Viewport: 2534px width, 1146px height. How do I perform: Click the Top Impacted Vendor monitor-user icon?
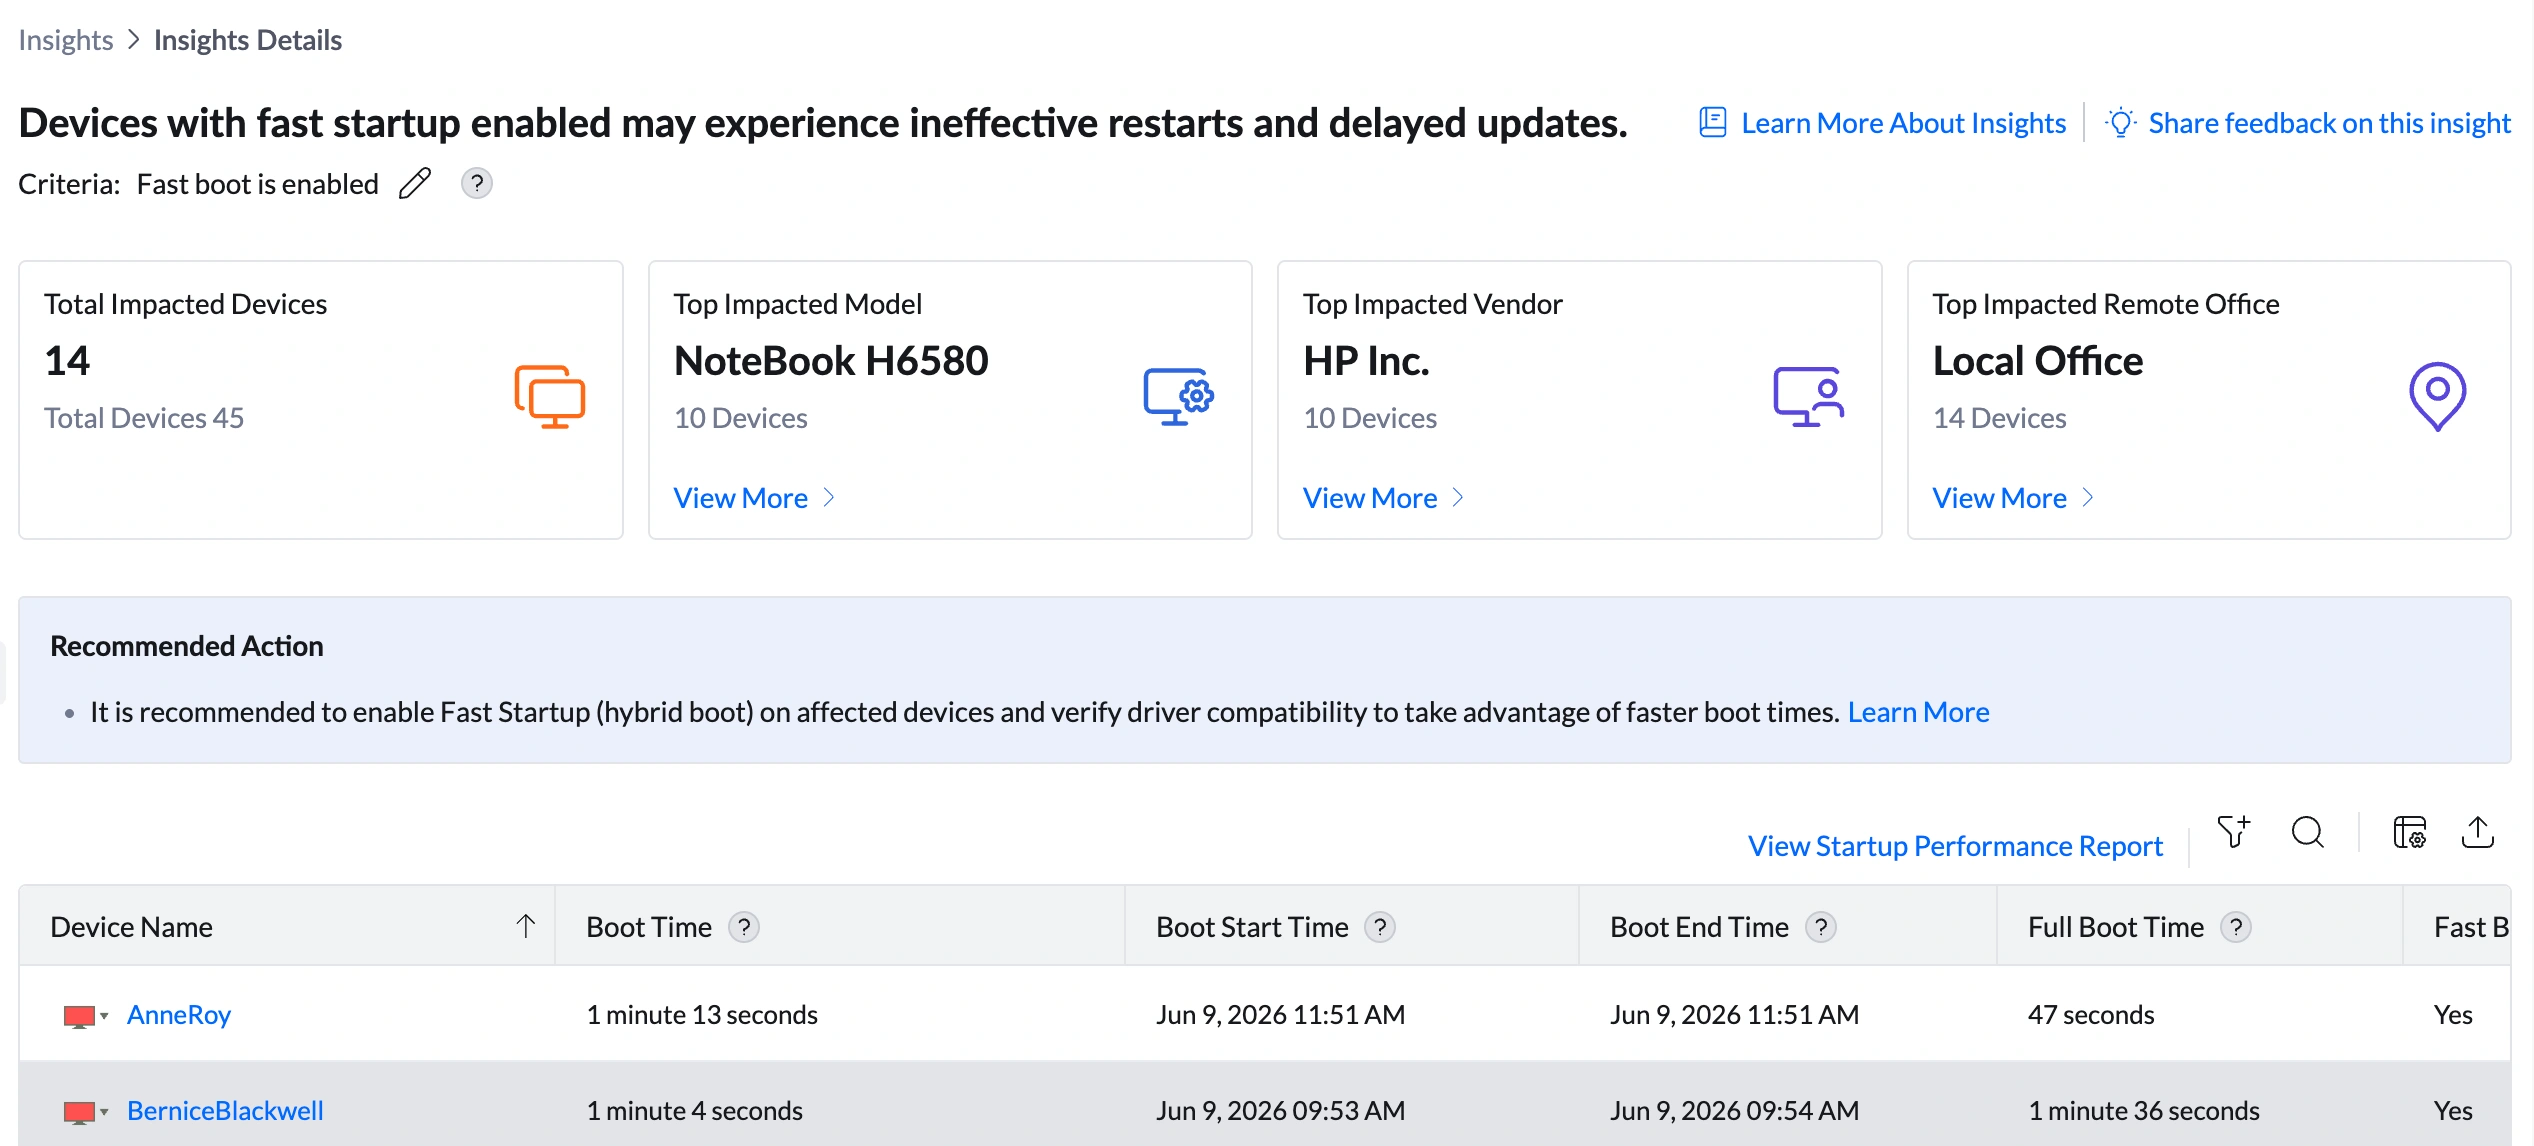1808,397
